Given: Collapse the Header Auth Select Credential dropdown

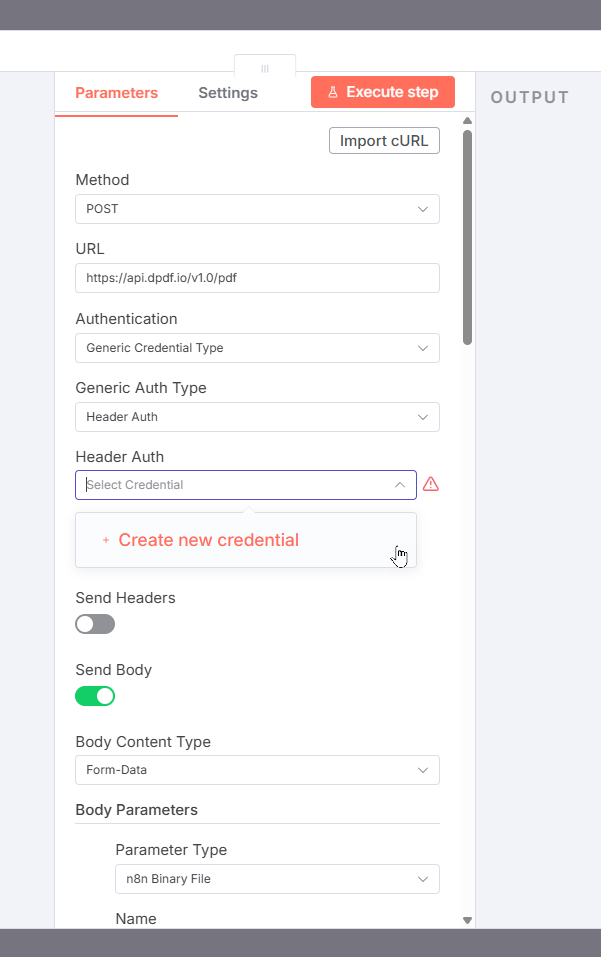Looking at the screenshot, I should point(399,485).
